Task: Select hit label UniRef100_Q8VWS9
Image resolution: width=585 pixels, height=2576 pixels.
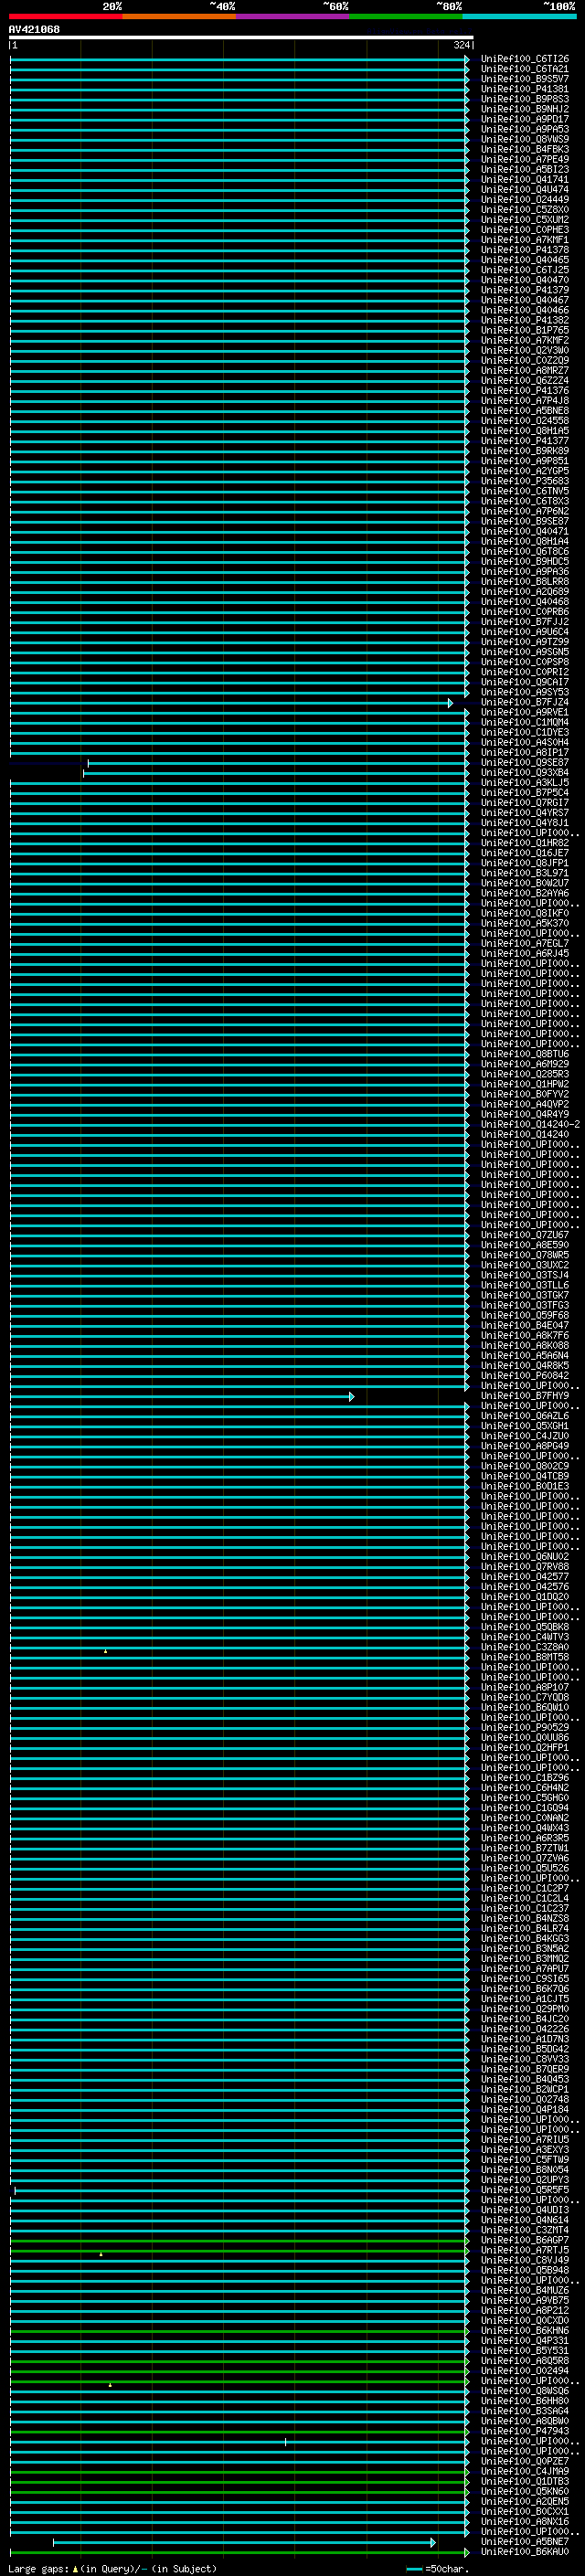Action: [524, 140]
